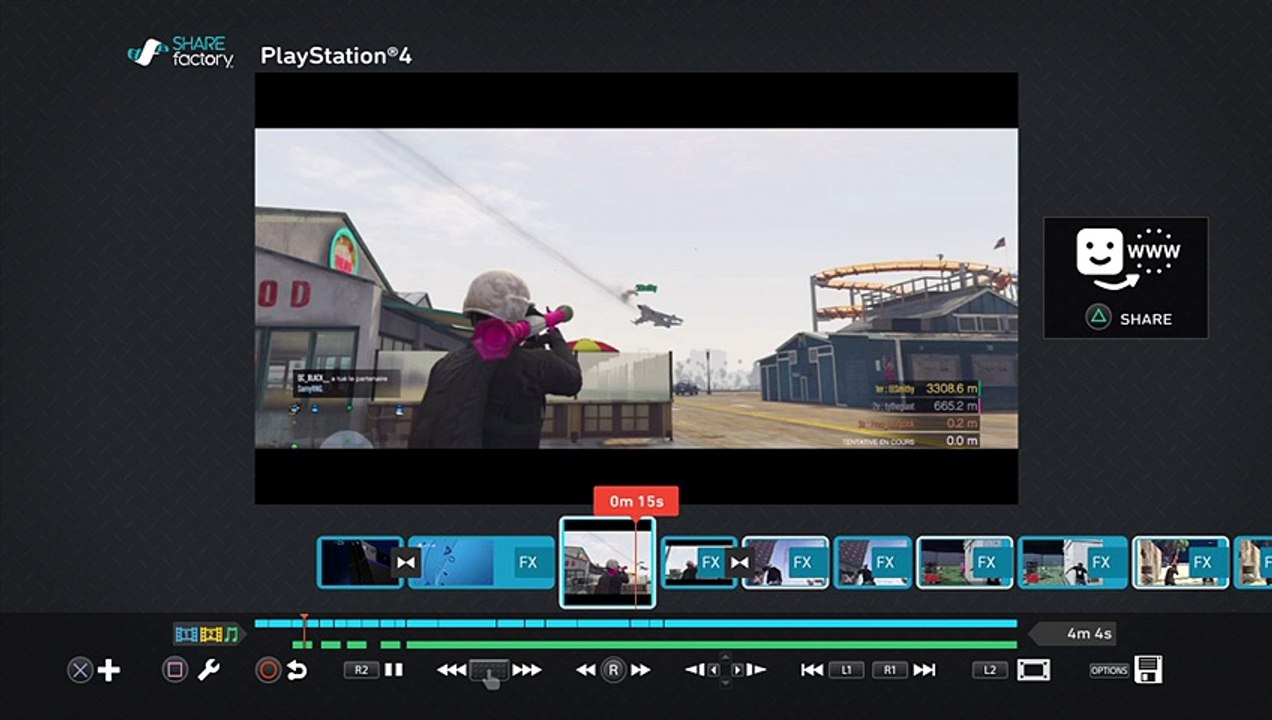Click the undo arrow icon
The width and height of the screenshot is (1272, 720).
pyautogui.click(x=297, y=670)
